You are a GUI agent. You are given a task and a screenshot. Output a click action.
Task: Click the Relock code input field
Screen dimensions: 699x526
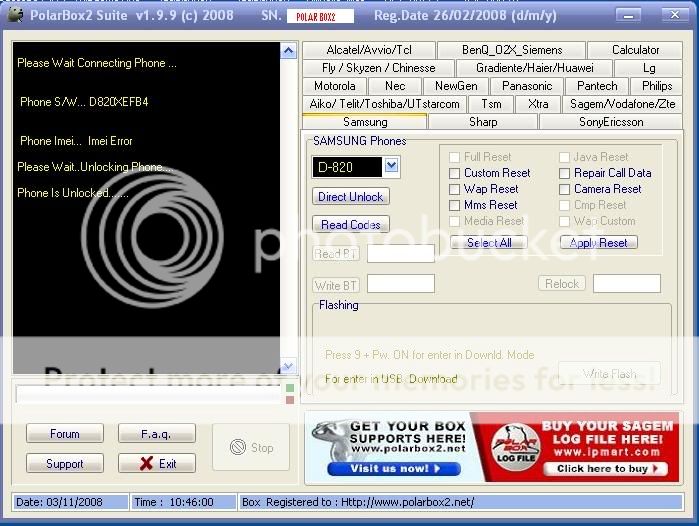point(627,284)
